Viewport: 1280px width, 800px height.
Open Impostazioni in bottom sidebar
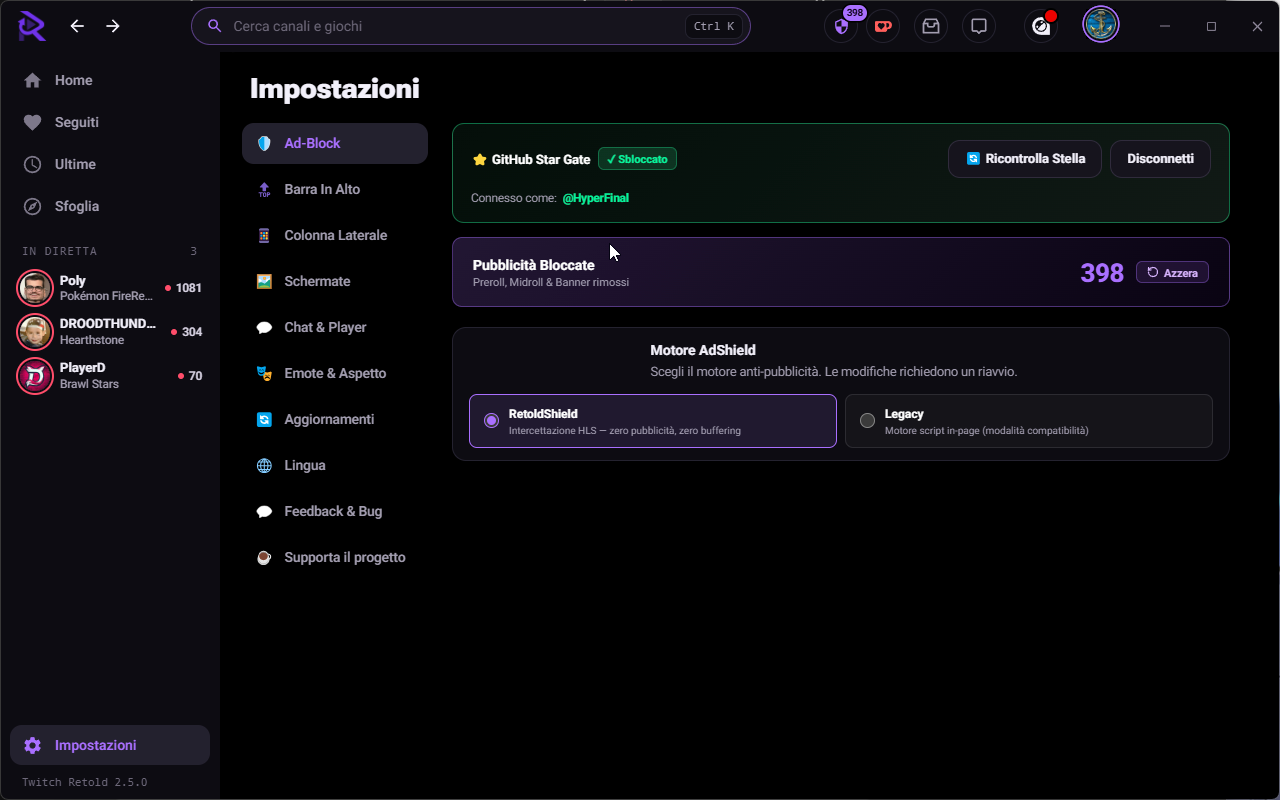pyautogui.click(x=110, y=745)
